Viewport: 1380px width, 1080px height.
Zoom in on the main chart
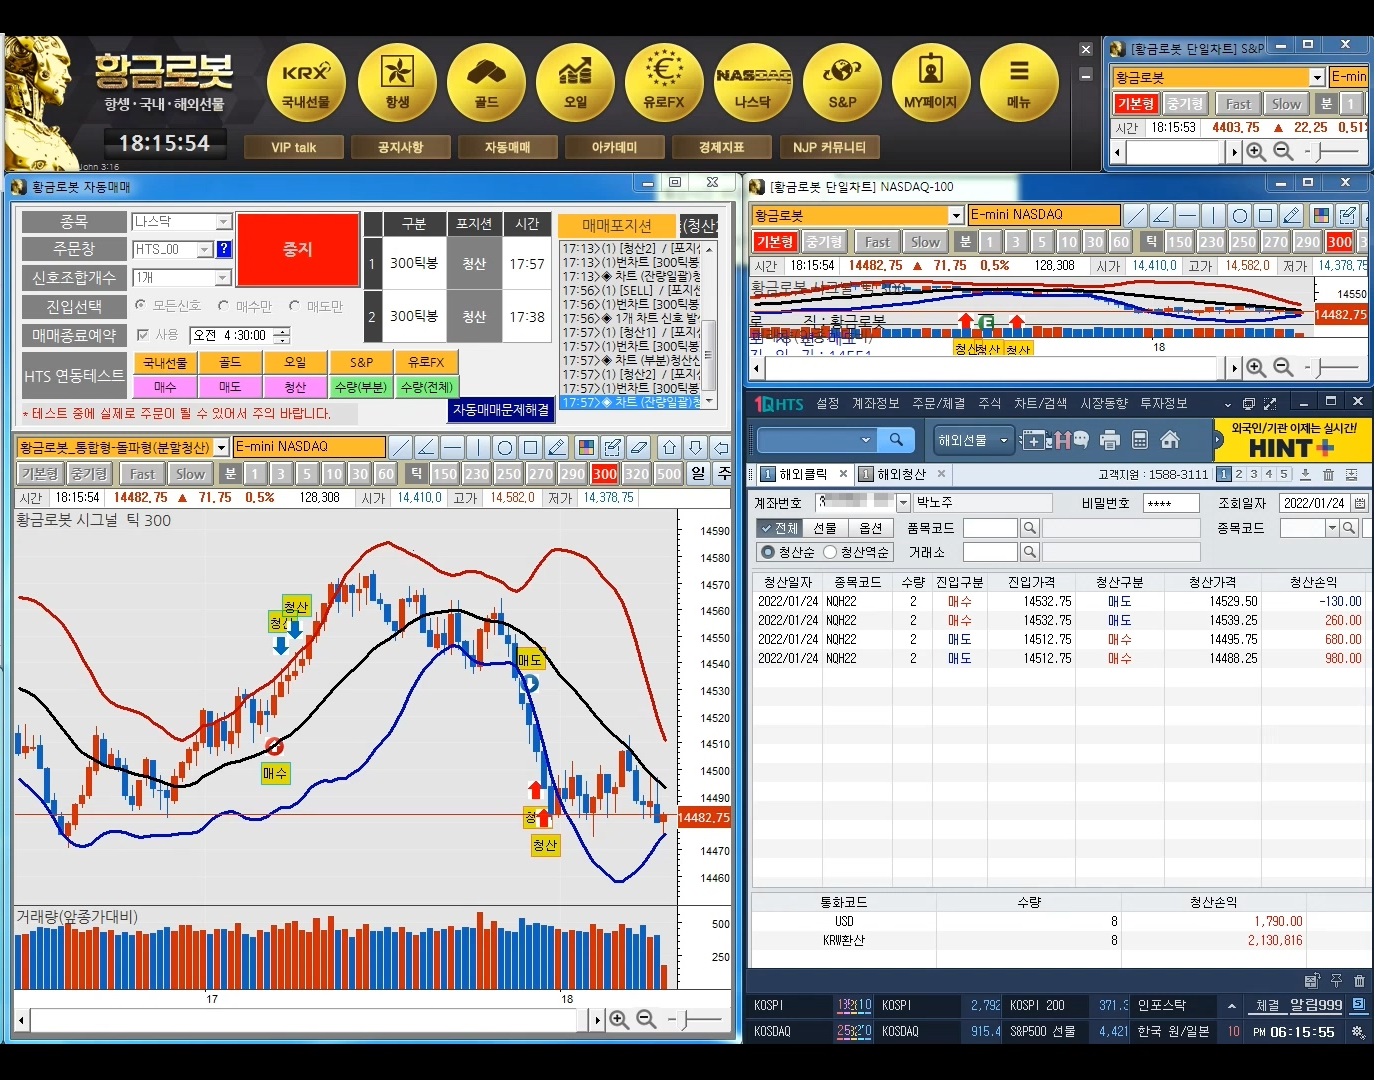pyautogui.click(x=619, y=1019)
